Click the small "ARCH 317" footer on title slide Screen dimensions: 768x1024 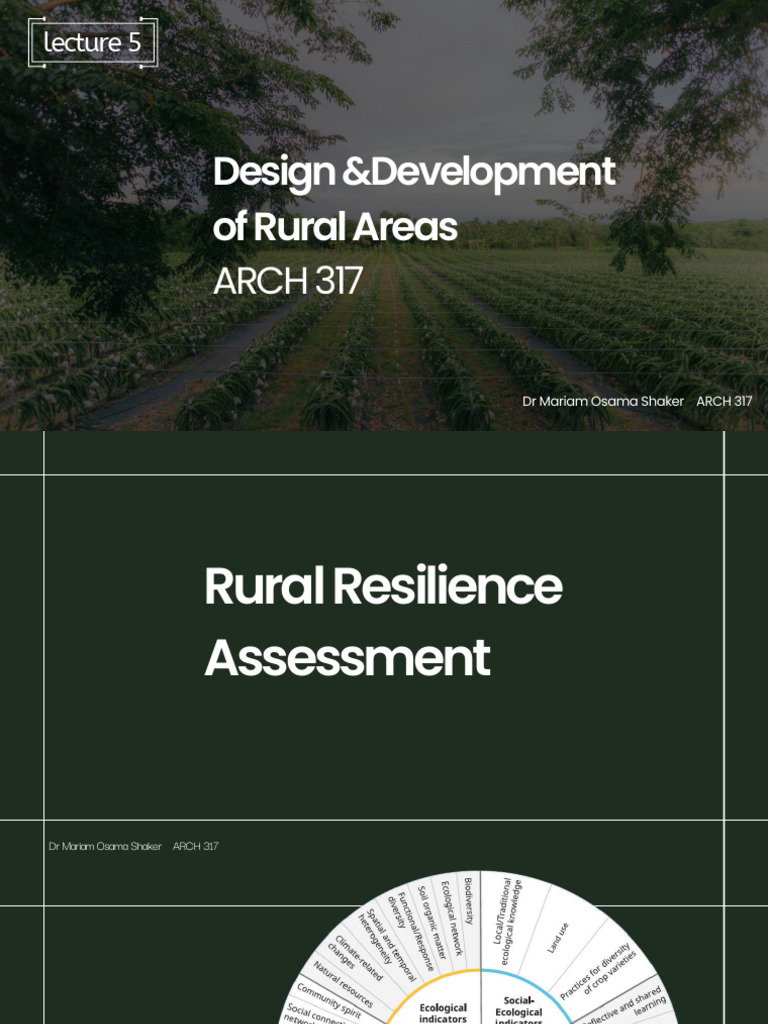[x=724, y=401]
